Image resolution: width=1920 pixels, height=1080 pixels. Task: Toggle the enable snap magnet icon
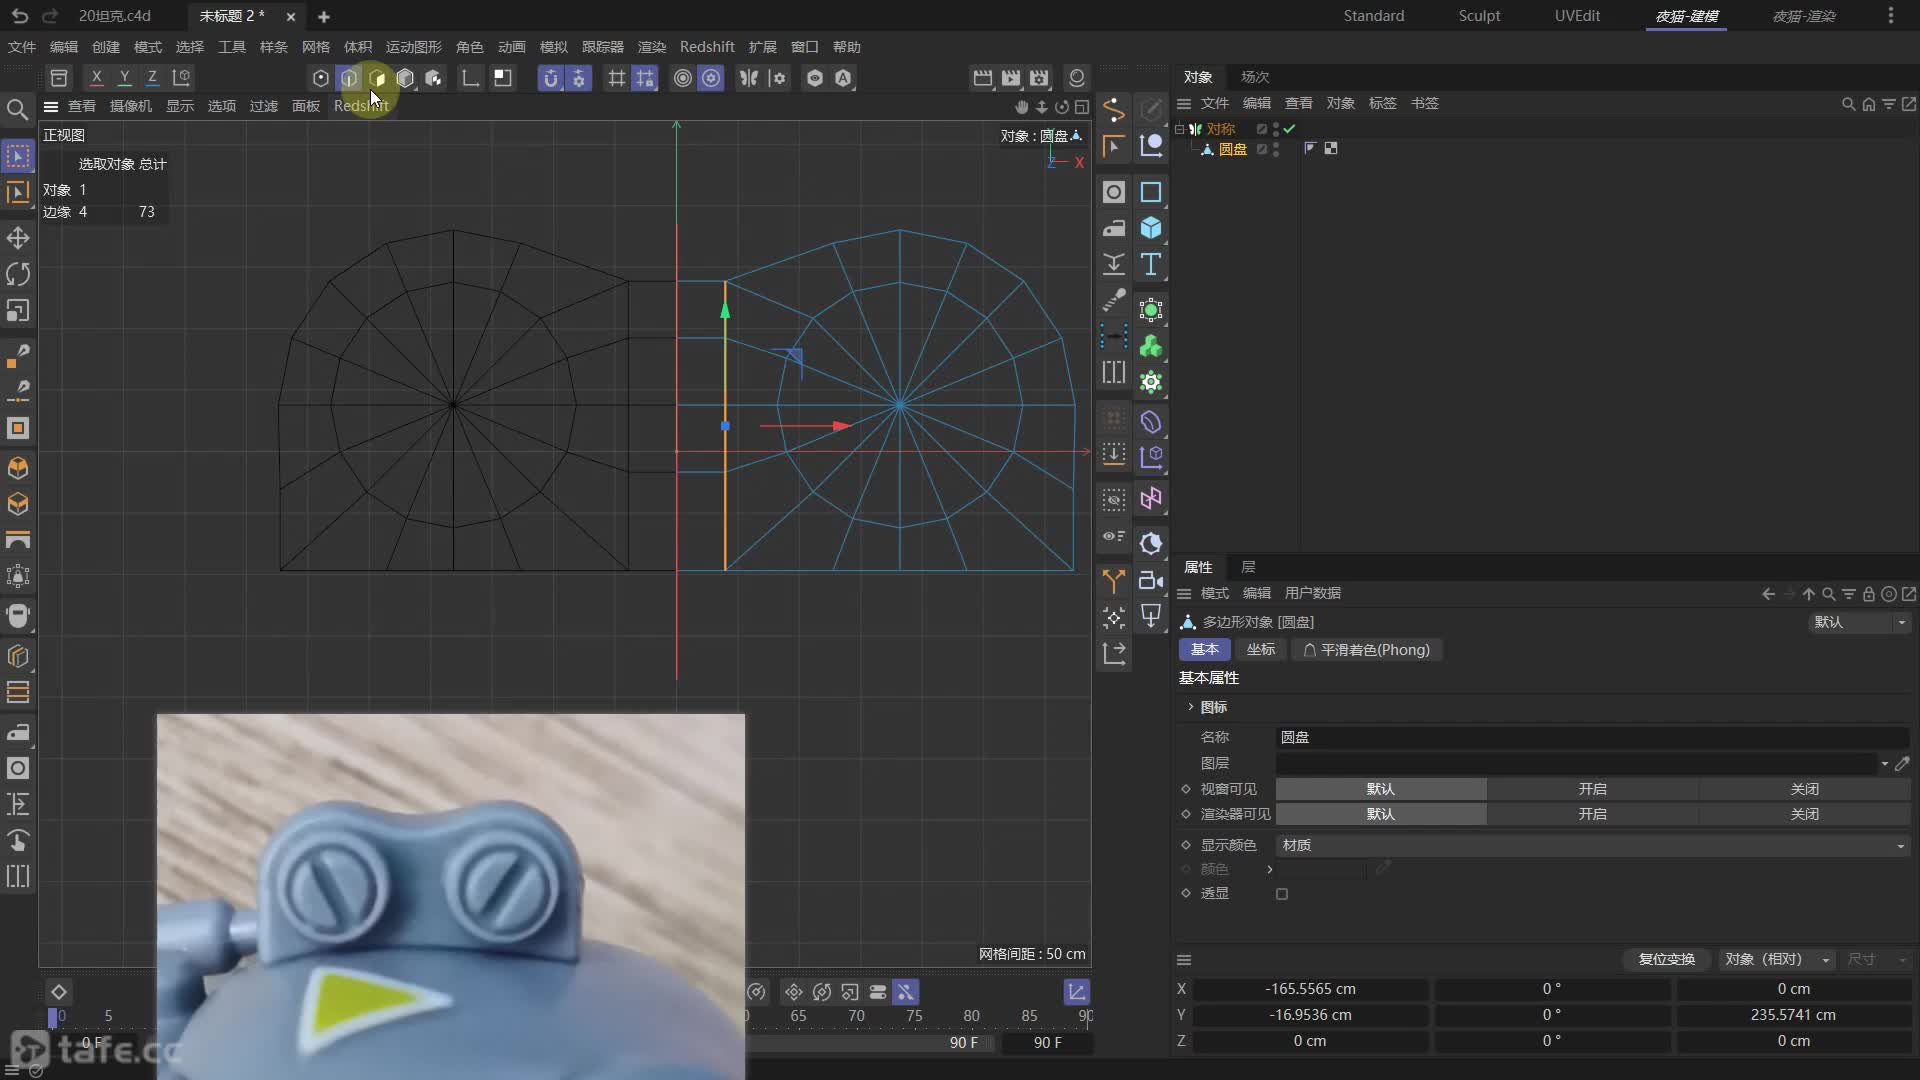tap(551, 78)
